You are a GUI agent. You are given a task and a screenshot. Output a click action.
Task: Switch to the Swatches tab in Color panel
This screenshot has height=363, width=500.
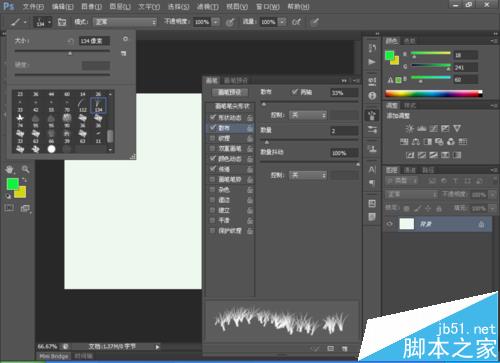[x=410, y=41]
